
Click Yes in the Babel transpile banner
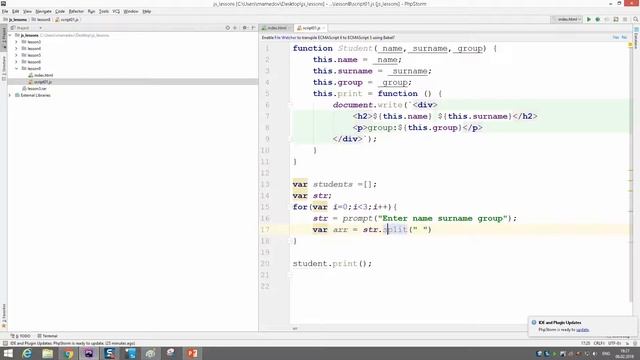(616, 38)
